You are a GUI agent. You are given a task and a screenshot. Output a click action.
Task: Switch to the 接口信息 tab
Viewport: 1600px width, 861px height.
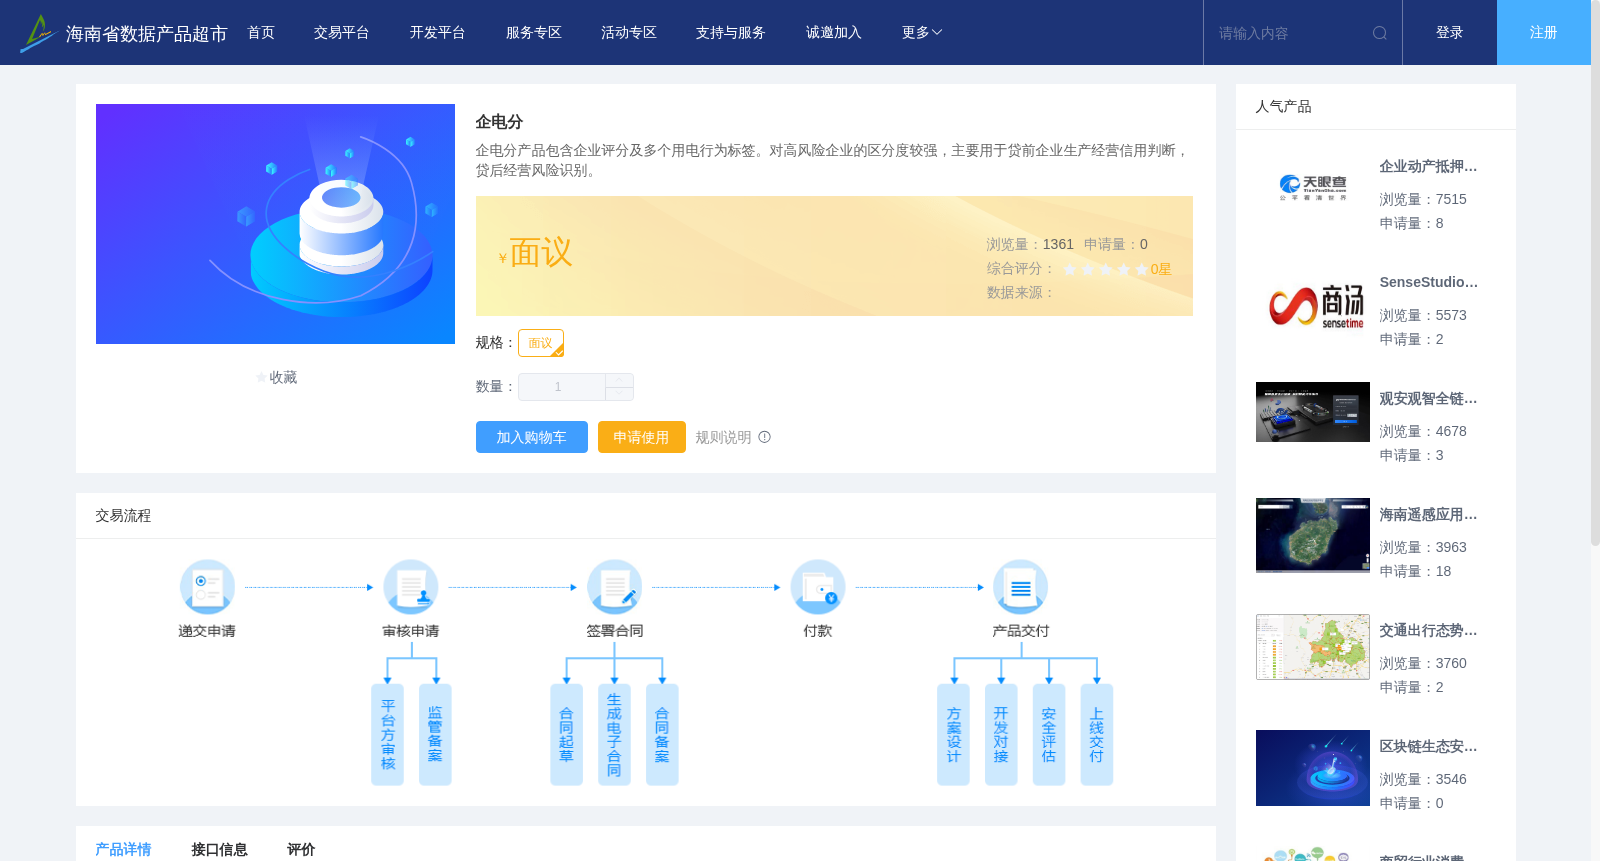coord(219,849)
